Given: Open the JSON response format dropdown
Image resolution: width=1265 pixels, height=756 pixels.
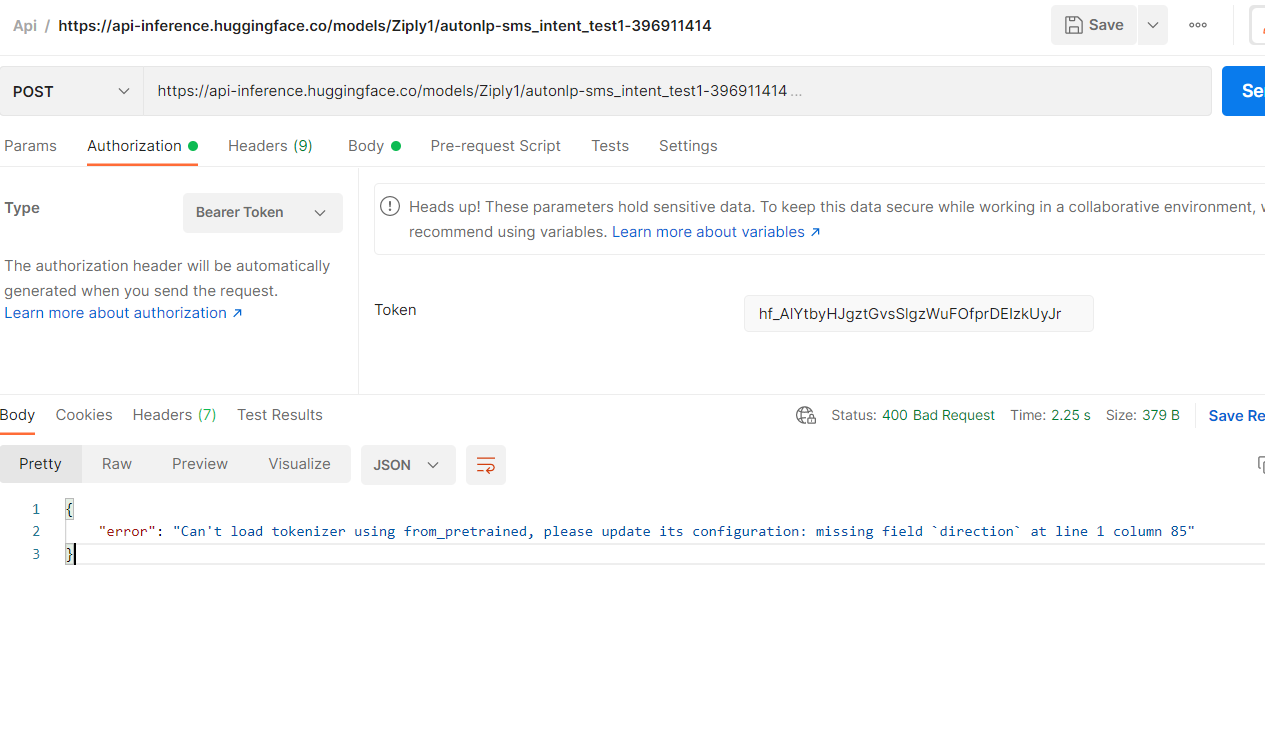Looking at the screenshot, I should 408,464.
